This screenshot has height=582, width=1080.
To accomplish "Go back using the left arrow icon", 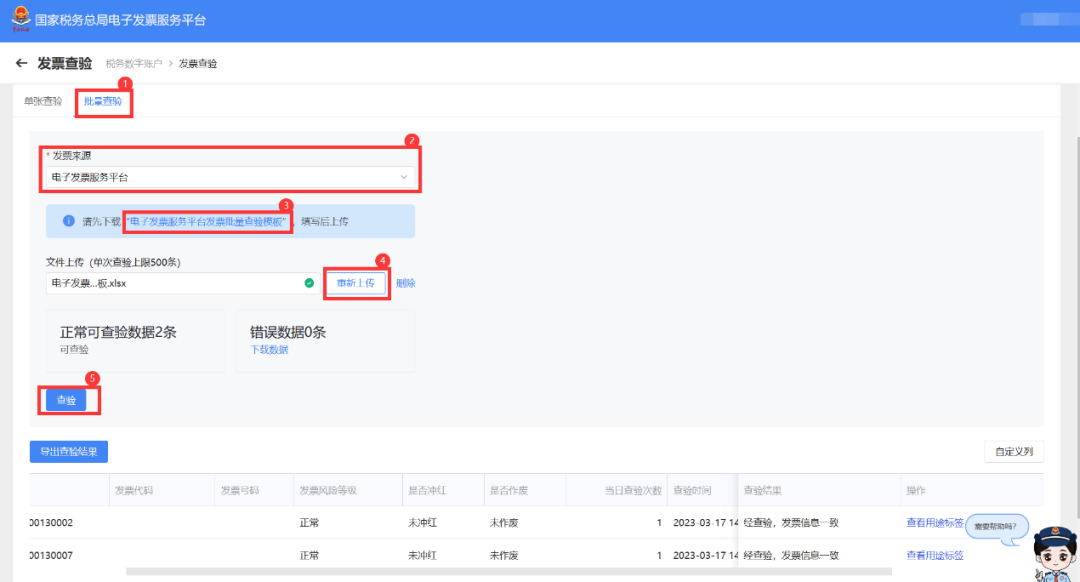I will [x=21, y=63].
